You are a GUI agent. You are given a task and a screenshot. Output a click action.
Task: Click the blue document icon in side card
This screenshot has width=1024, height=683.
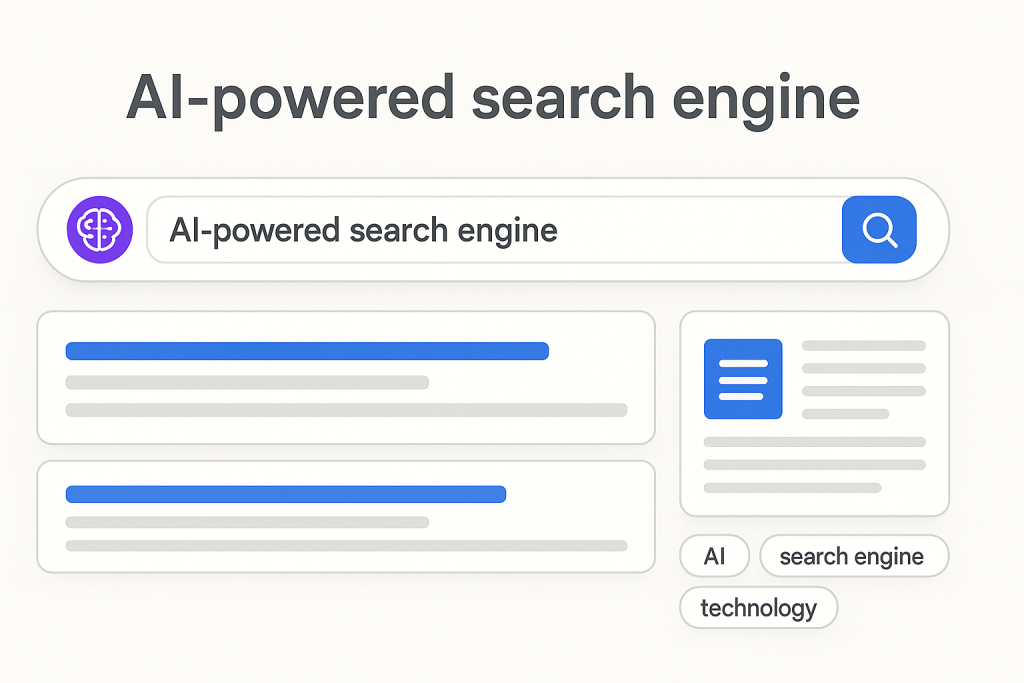point(743,379)
